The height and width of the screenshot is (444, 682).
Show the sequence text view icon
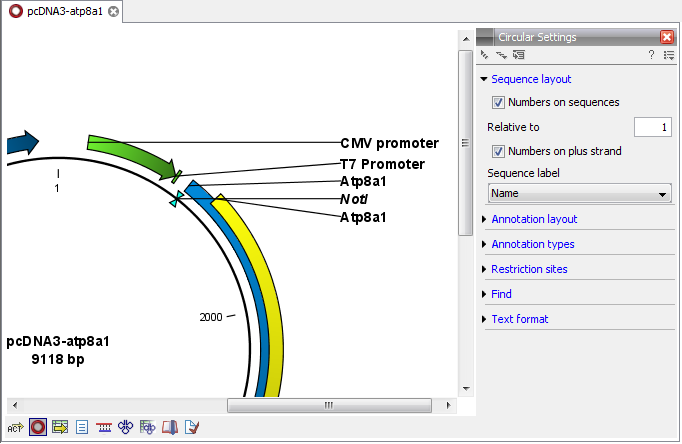(82, 427)
